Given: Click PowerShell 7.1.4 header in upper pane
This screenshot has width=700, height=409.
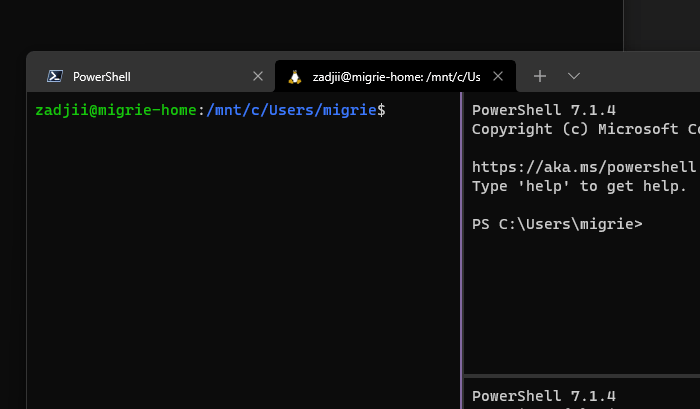Looking at the screenshot, I should (544, 110).
